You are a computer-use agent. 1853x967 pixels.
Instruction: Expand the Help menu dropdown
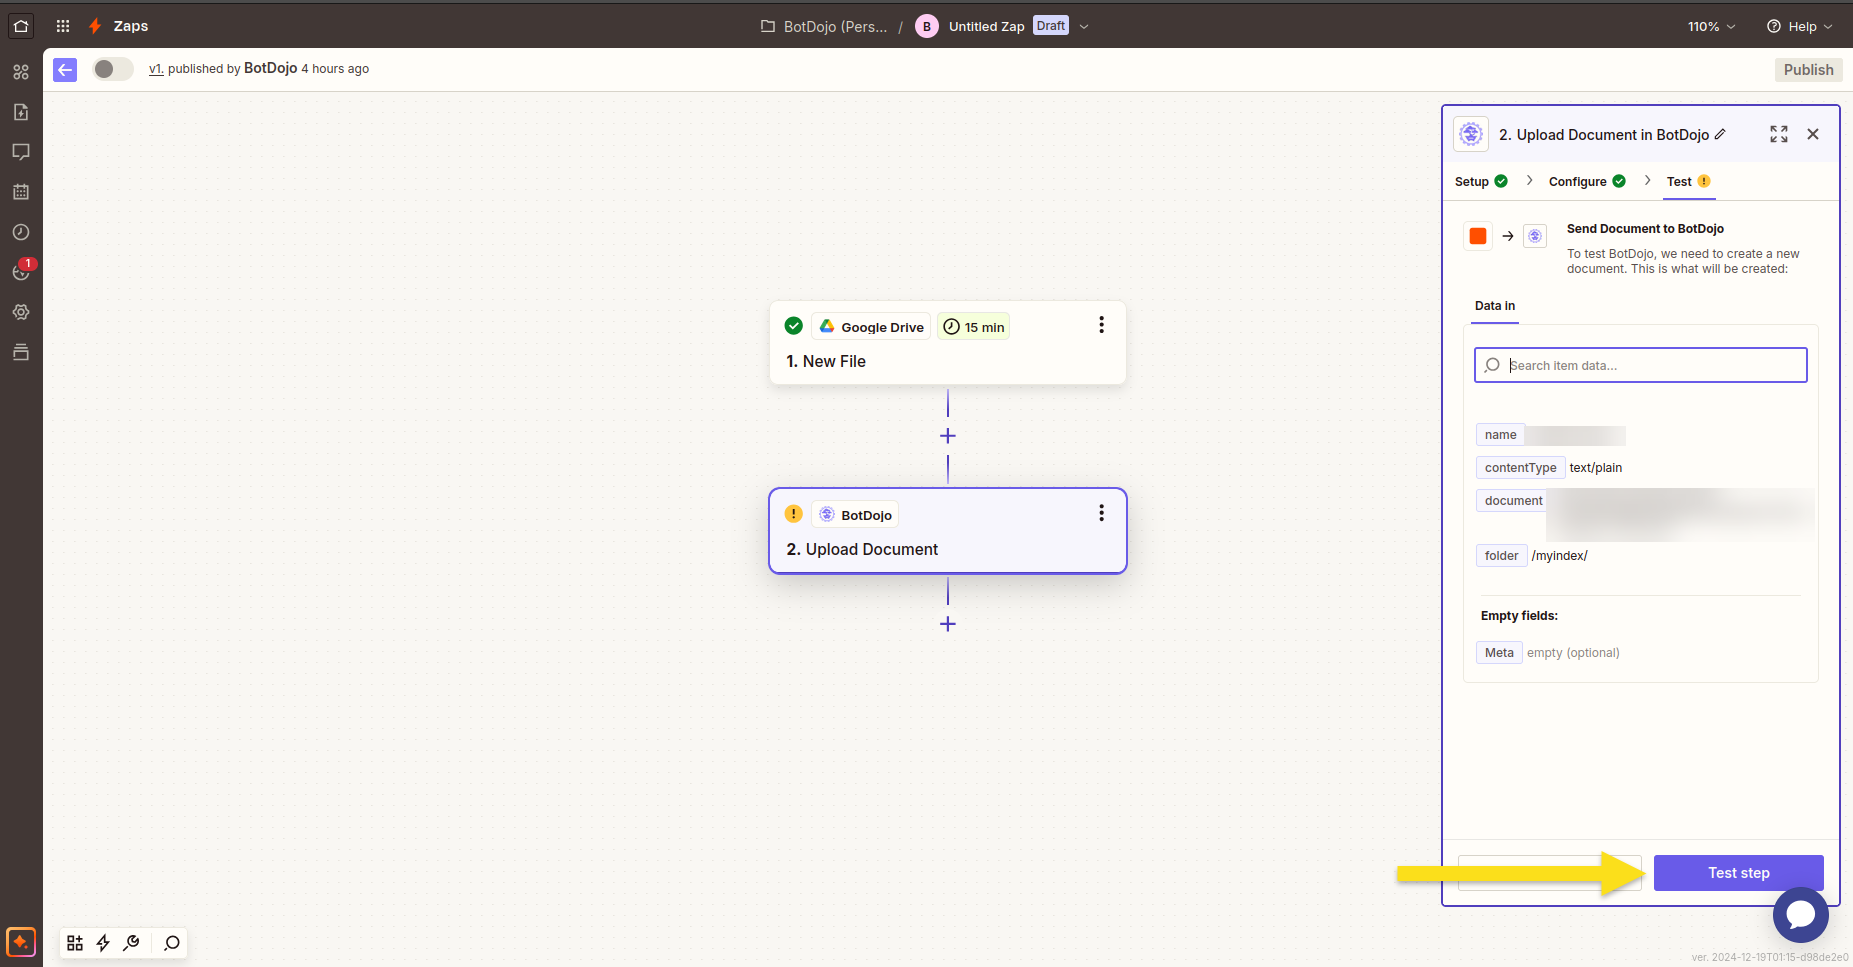click(1799, 27)
